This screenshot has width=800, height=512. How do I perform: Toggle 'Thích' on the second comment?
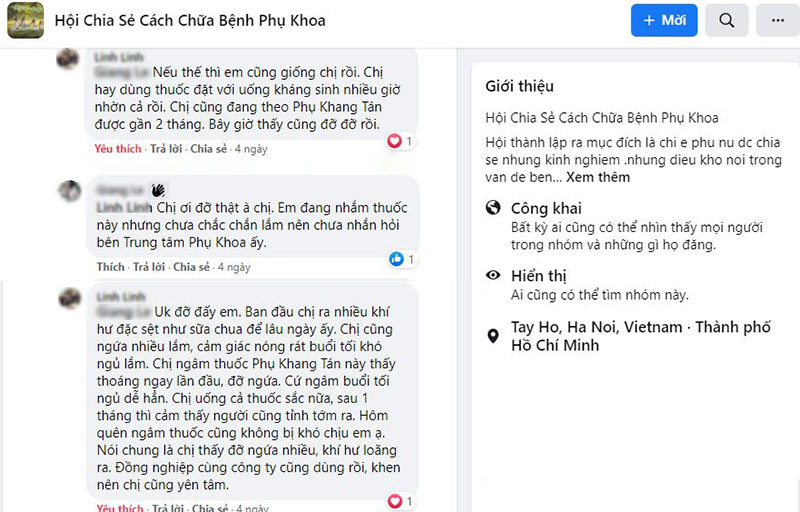(111, 267)
